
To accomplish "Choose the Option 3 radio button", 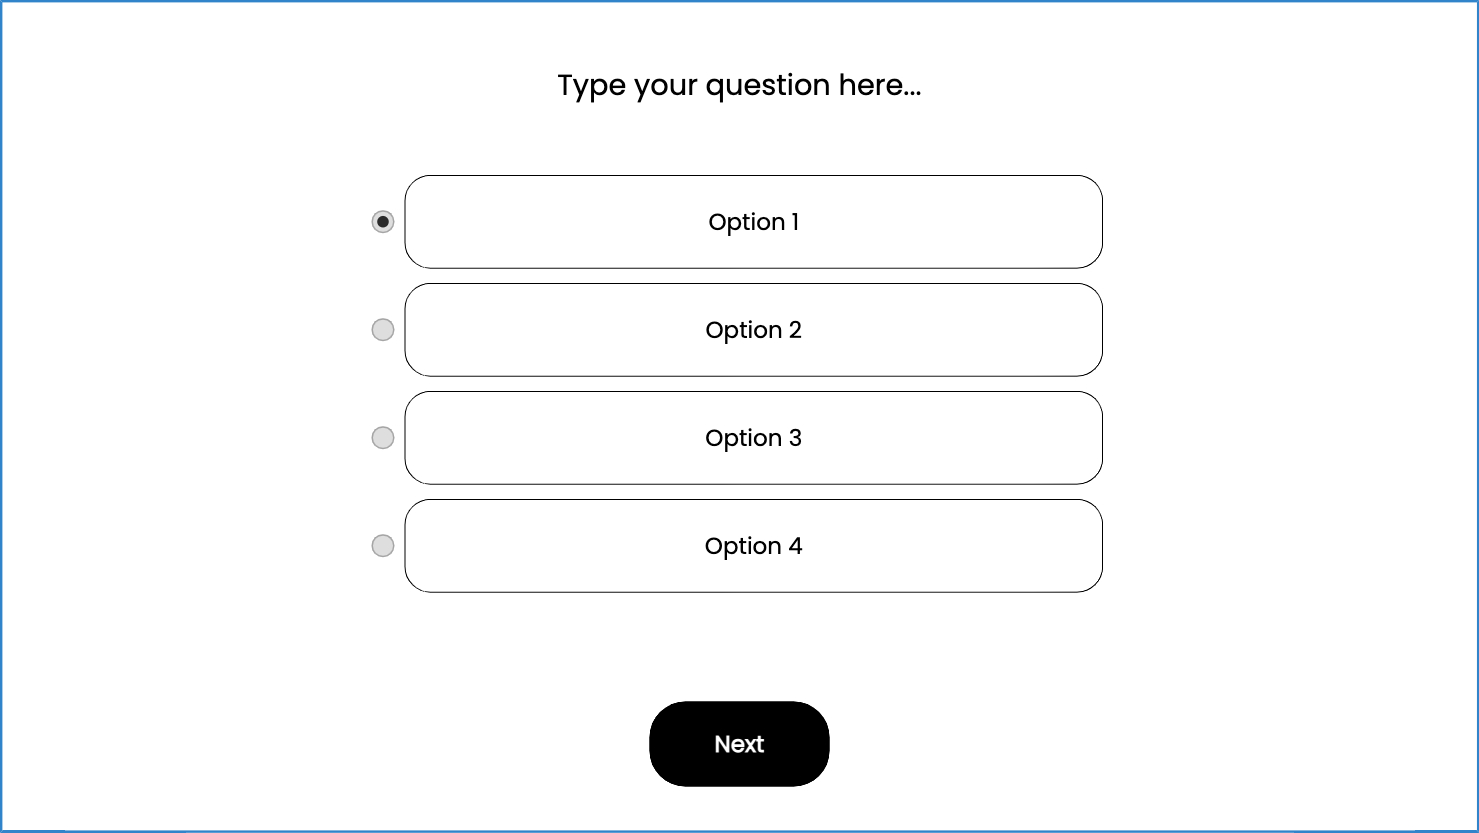I will point(383,438).
